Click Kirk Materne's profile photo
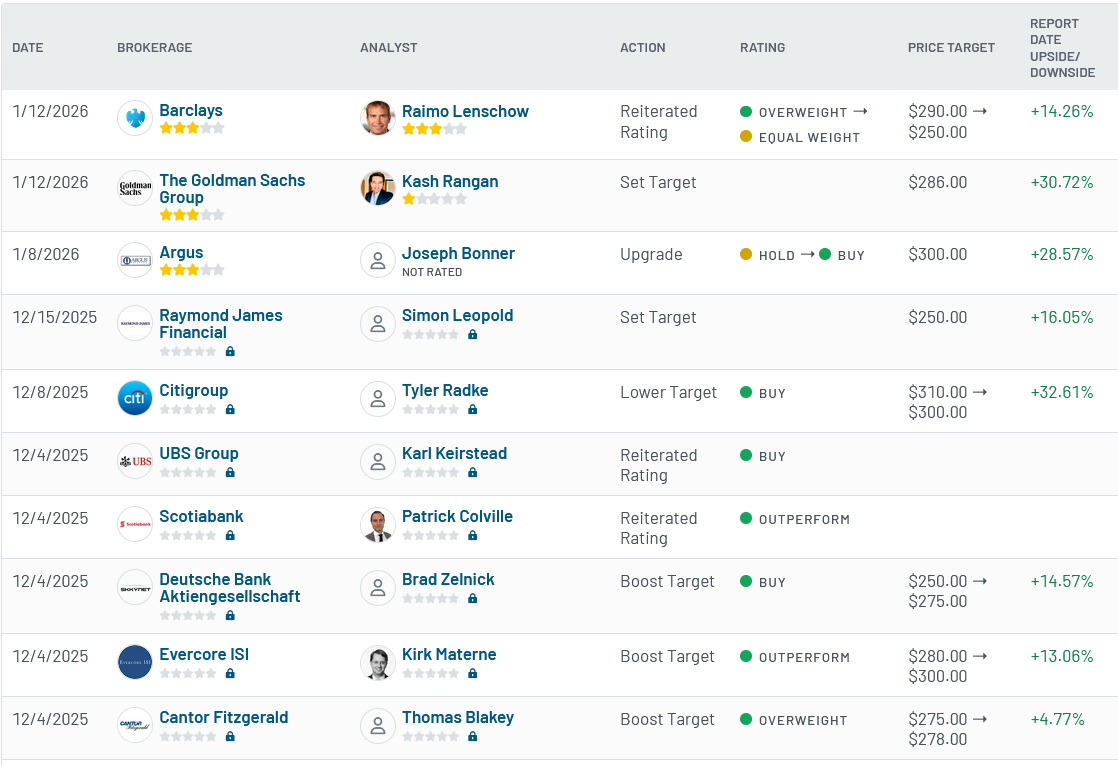 click(x=378, y=663)
